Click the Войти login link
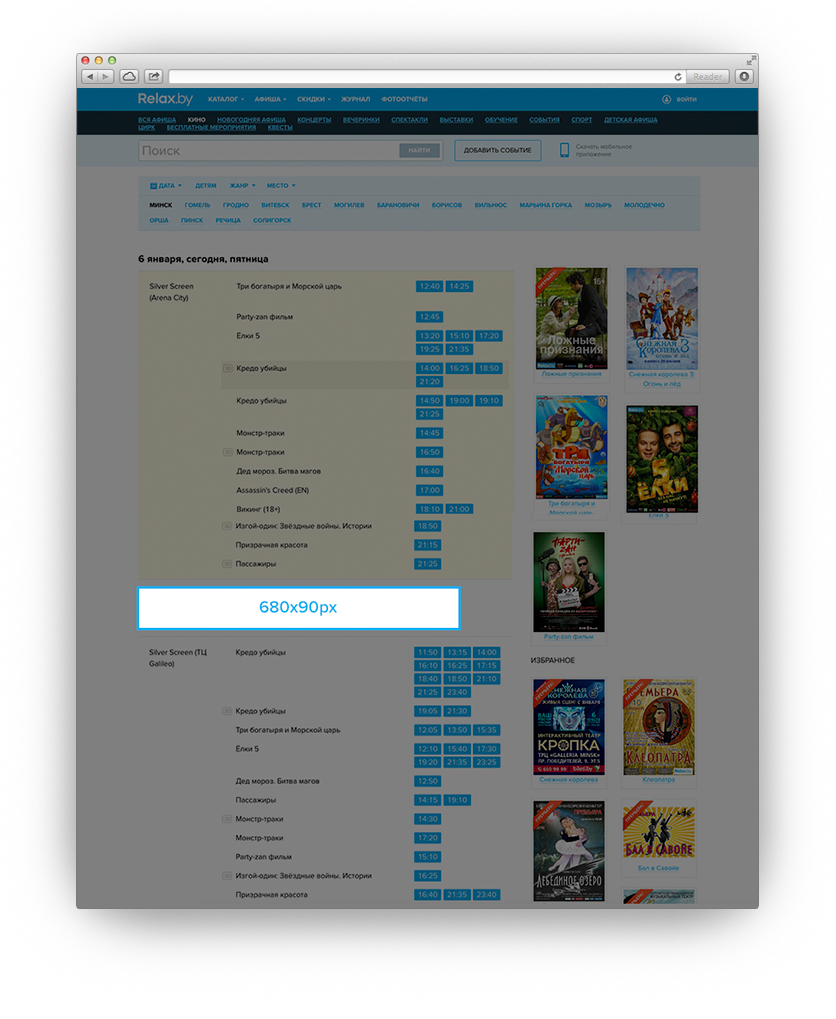836x1019 pixels. [x=686, y=99]
